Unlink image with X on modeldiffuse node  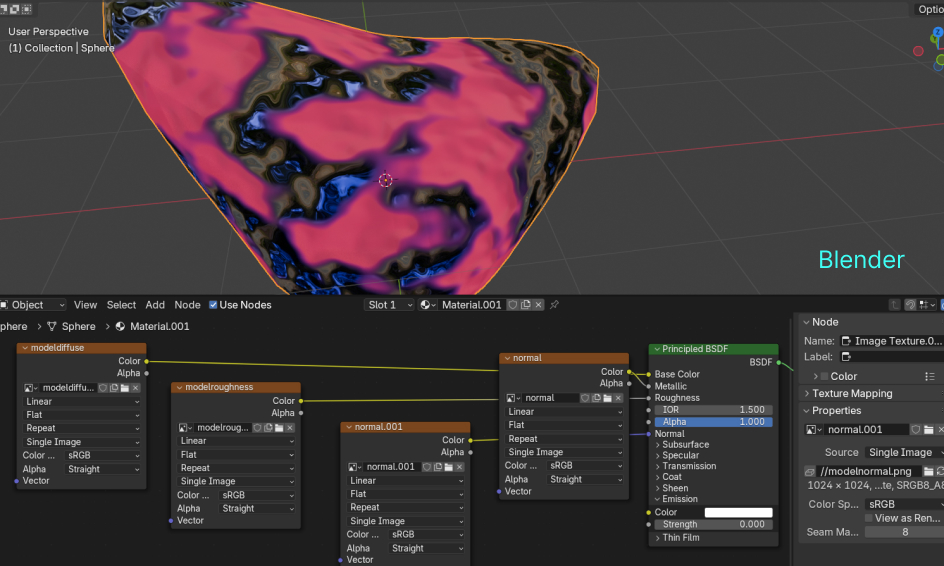pyautogui.click(x=136, y=388)
